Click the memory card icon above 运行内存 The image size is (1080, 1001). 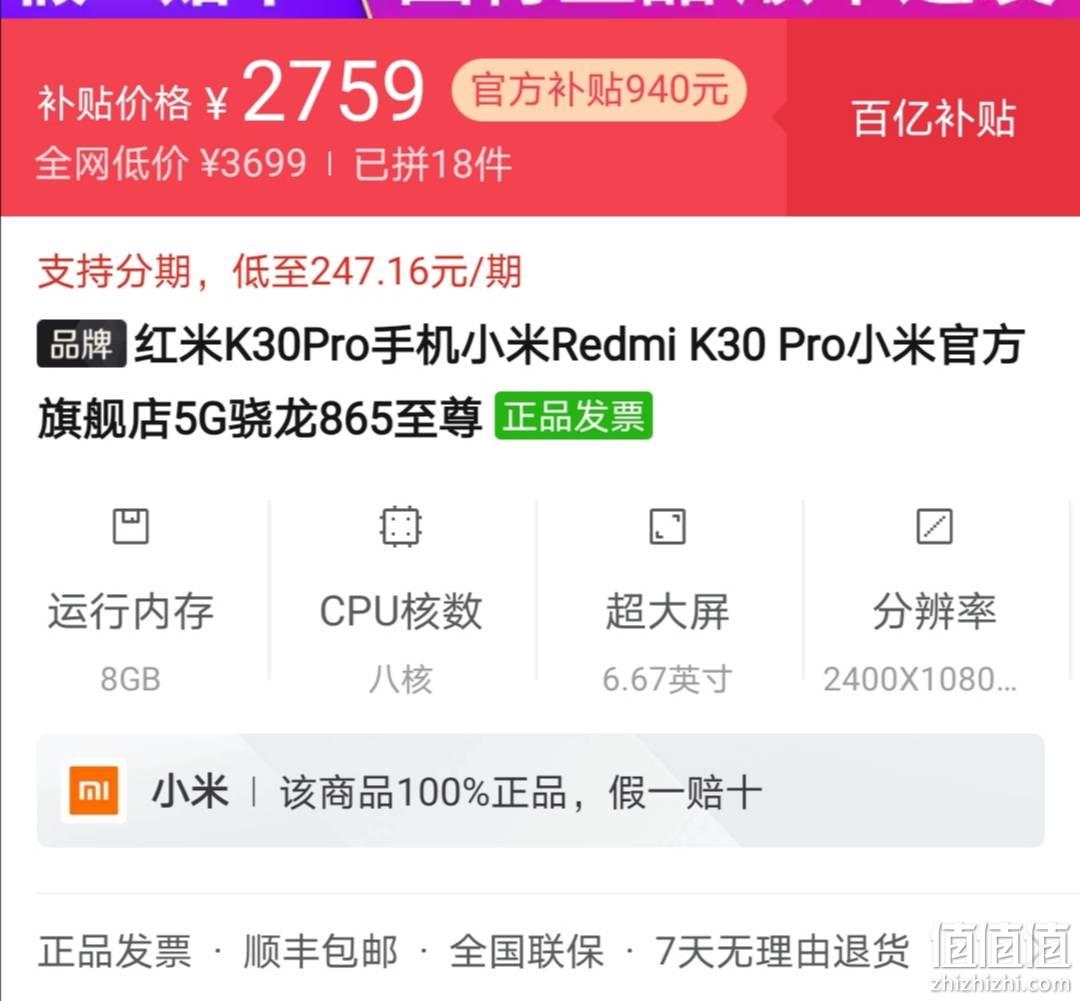[x=130, y=526]
